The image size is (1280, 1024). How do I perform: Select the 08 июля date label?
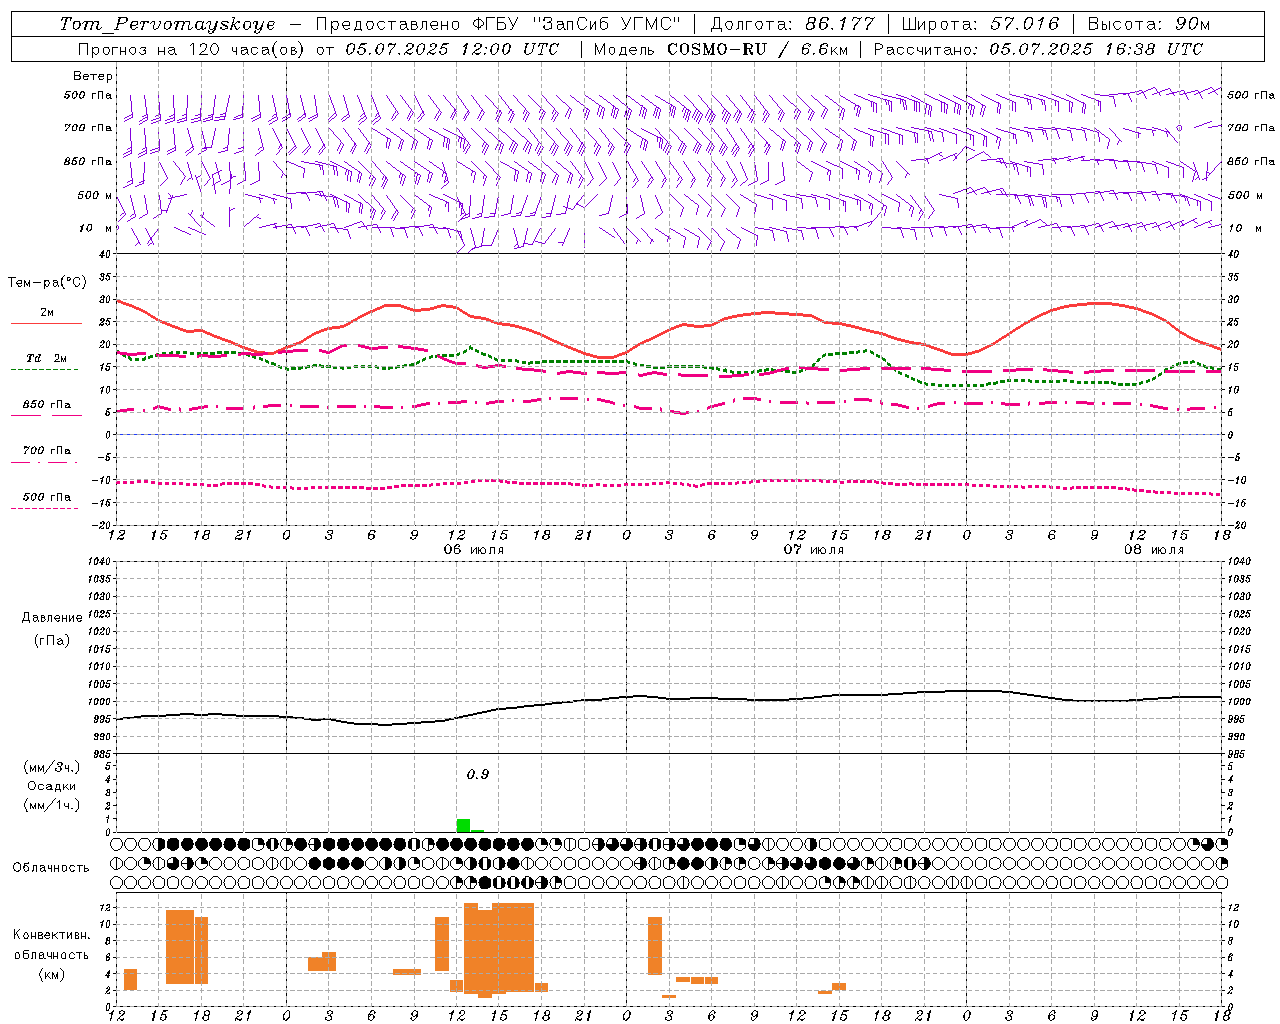click(1153, 550)
